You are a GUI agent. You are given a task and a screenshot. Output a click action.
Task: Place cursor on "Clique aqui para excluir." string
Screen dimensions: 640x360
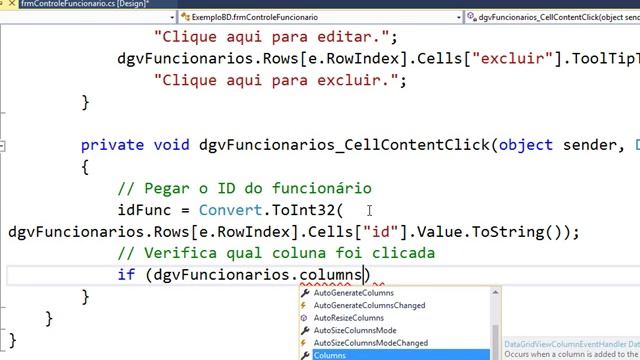[276, 80]
